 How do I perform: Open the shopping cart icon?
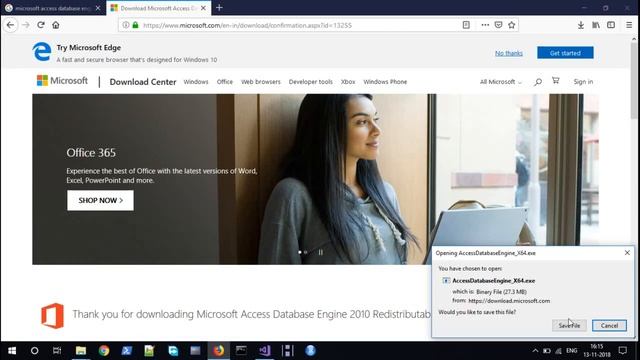click(556, 80)
